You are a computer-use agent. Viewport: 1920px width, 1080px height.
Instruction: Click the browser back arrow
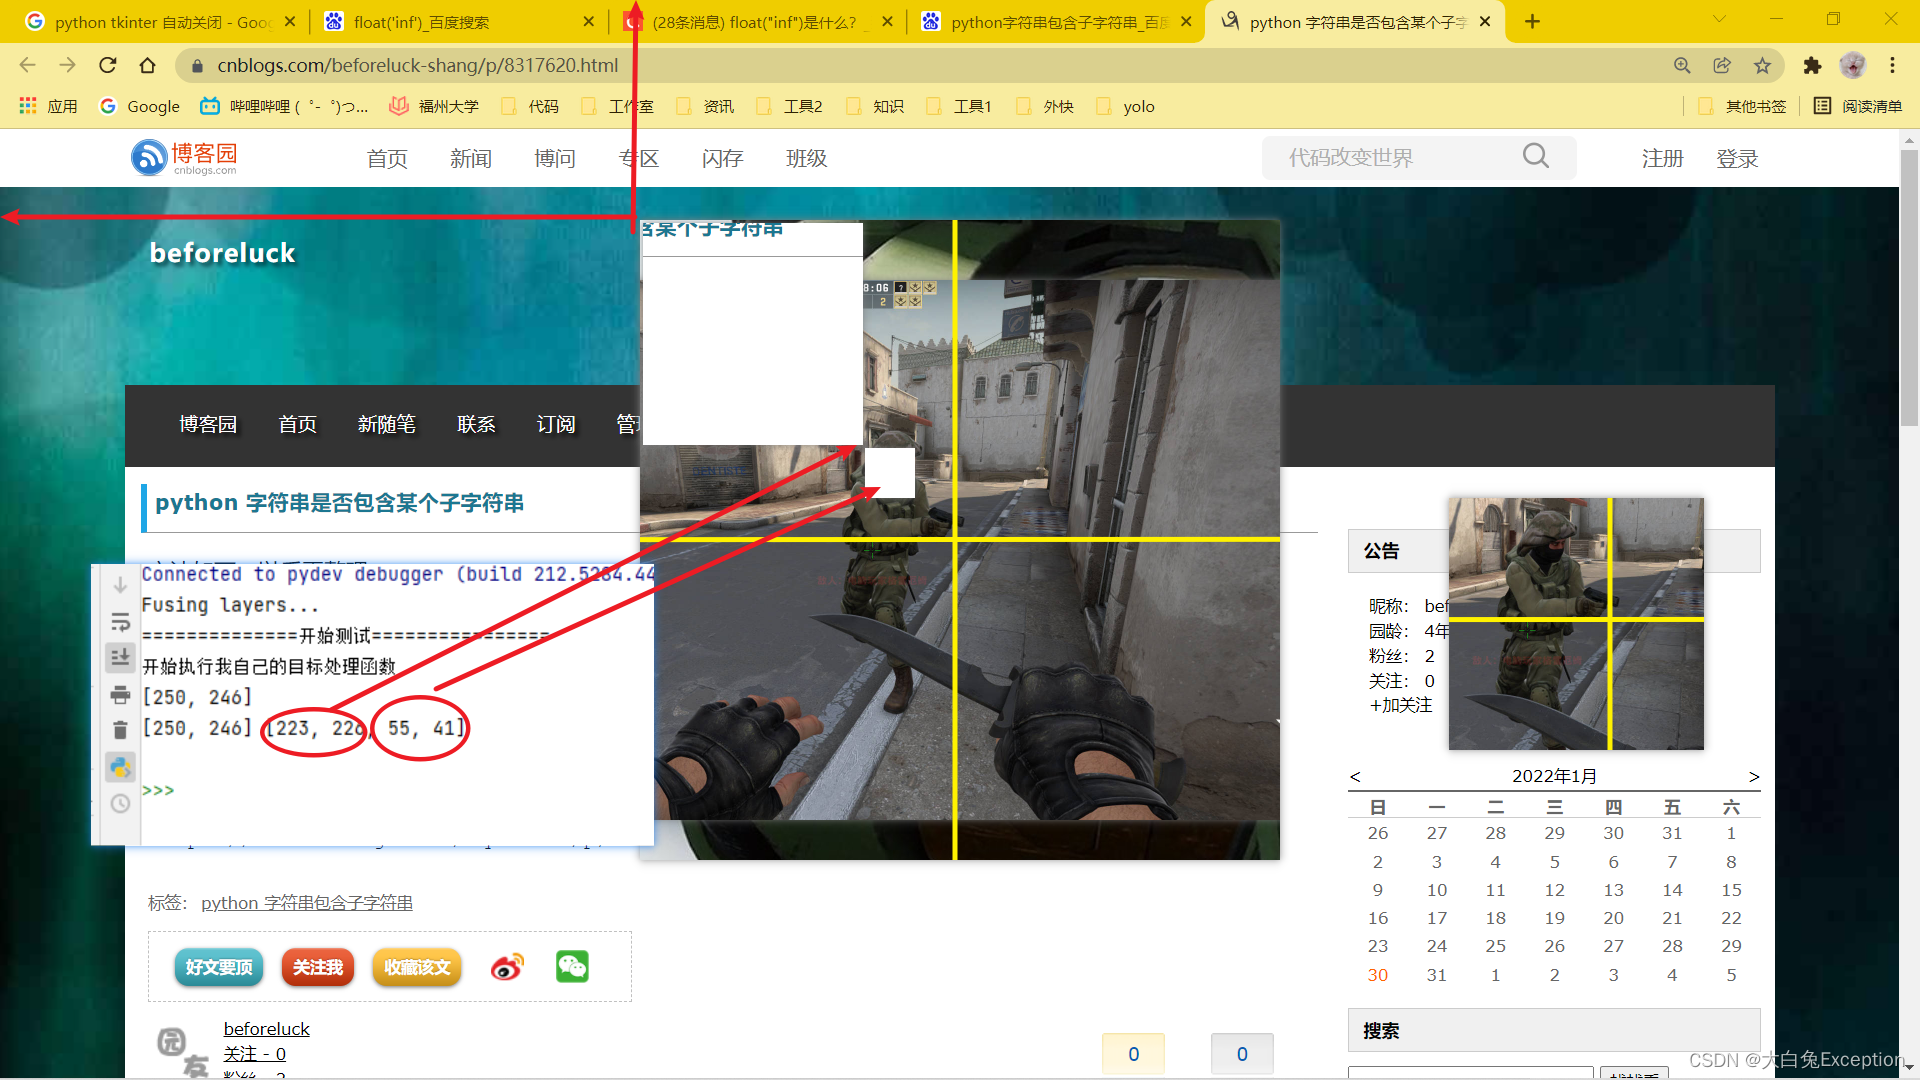click(27, 65)
